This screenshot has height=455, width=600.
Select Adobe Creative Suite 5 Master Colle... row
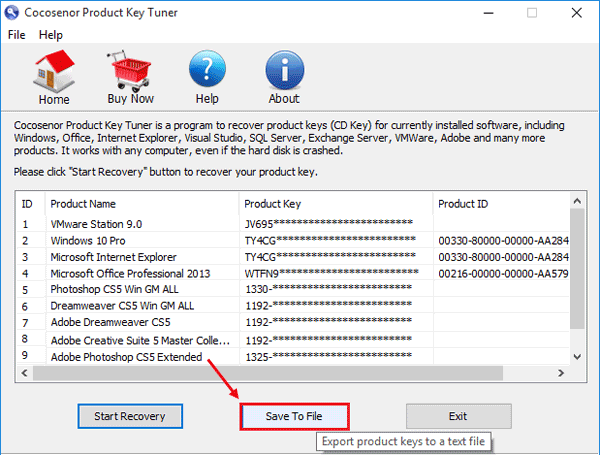(293, 340)
